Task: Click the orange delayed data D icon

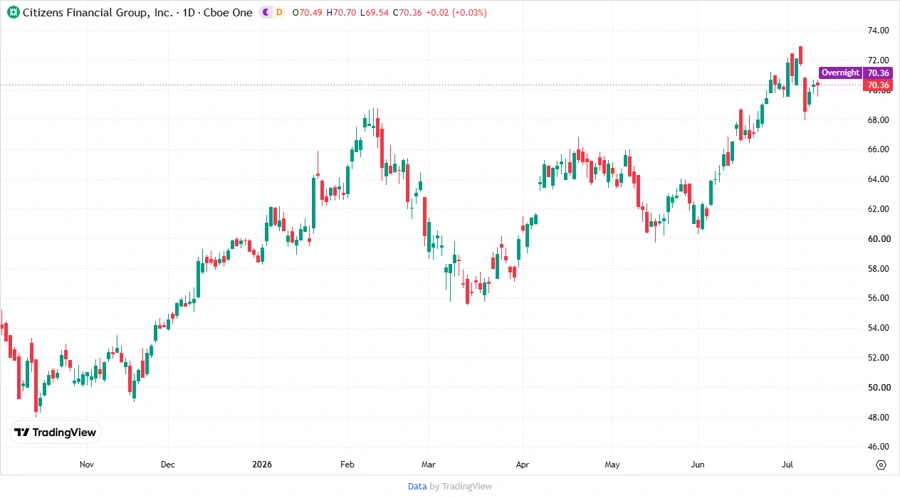Action: [280, 12]
